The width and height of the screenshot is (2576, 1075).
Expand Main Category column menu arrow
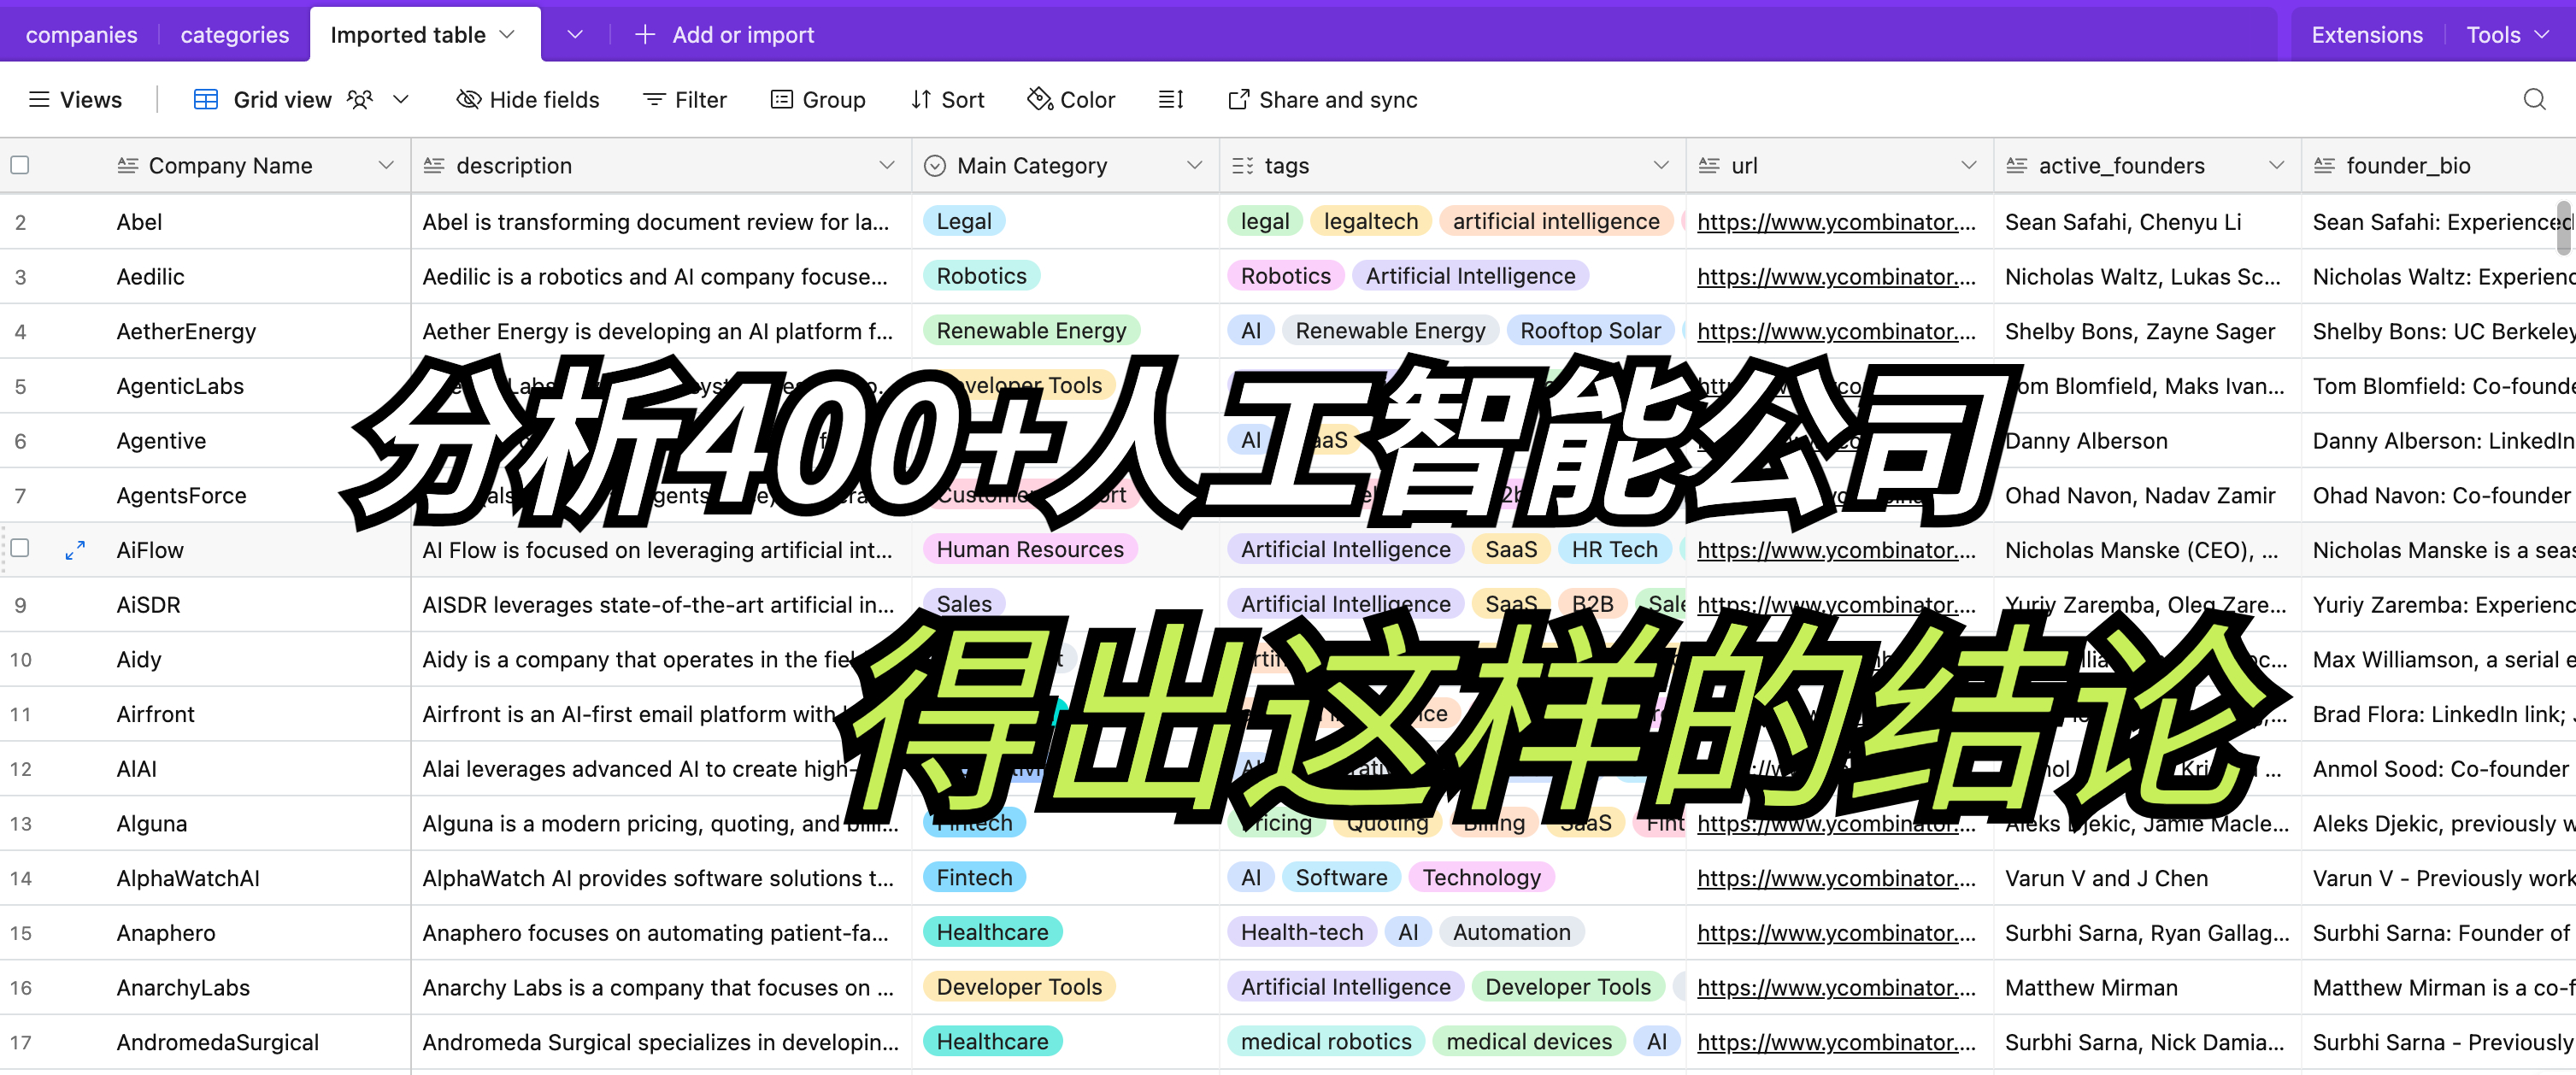click(x=1195, y=165)
